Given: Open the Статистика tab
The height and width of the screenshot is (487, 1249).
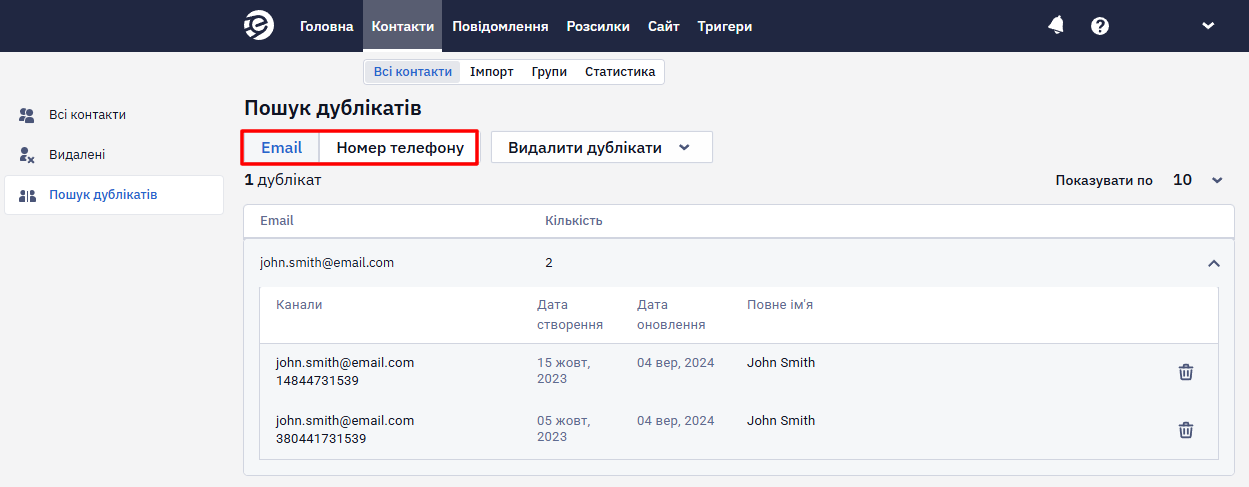Looking at the screenshot, I should pos(620,72).
